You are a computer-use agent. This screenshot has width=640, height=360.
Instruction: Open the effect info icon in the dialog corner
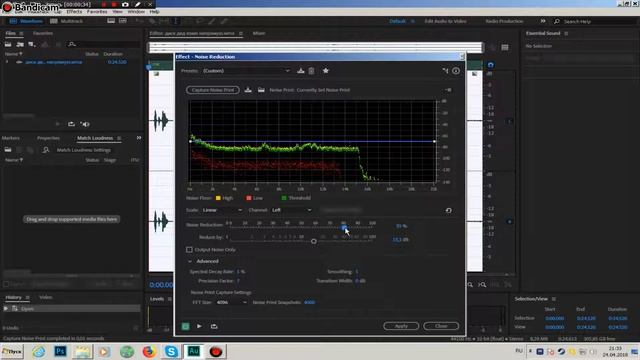coord(456,71)
